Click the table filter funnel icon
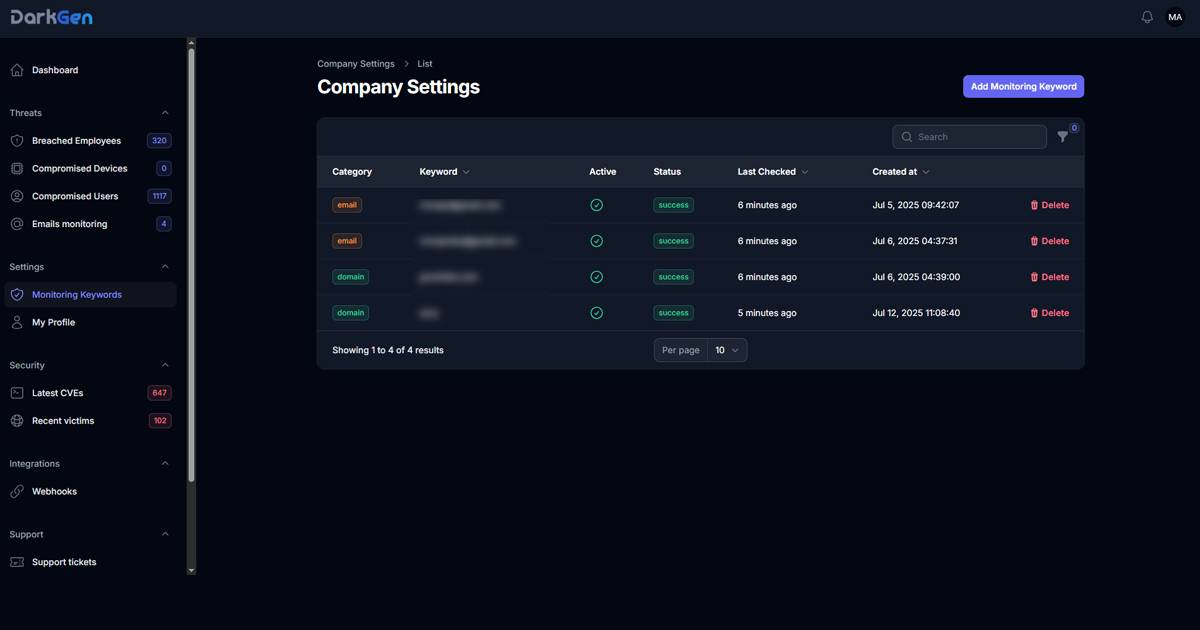This screenshot has width=1200, height=630. pyautogui.click(x=1063, y=137)
